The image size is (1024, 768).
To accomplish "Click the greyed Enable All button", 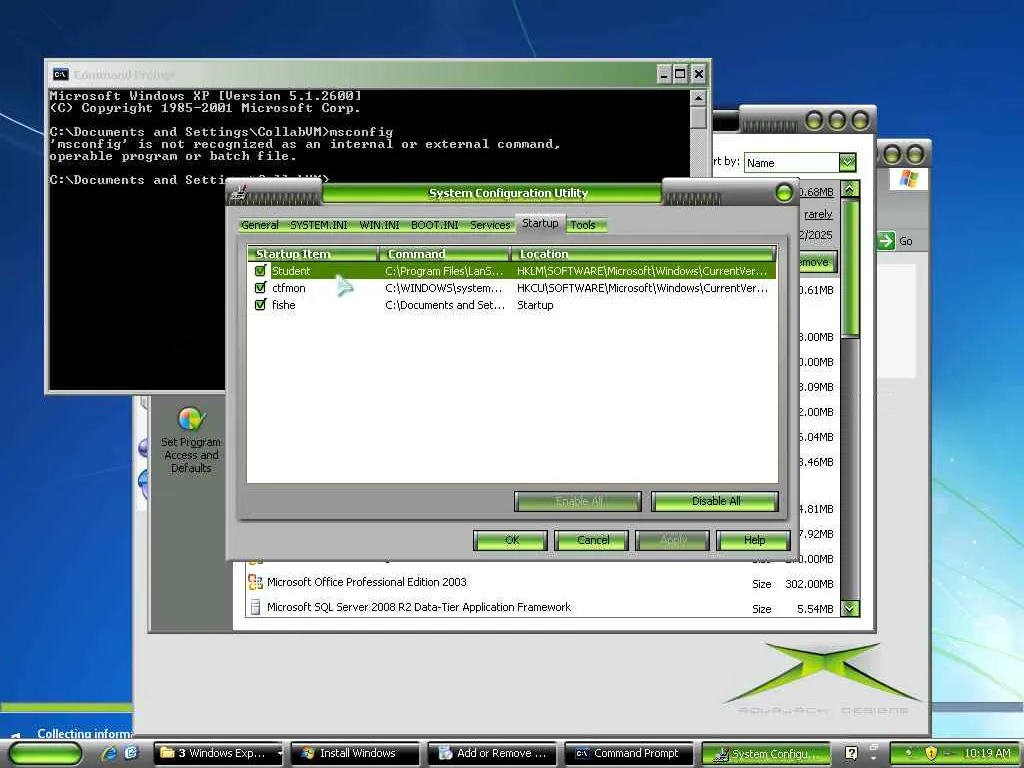I will pyautogui.click(x=578, y=501).
